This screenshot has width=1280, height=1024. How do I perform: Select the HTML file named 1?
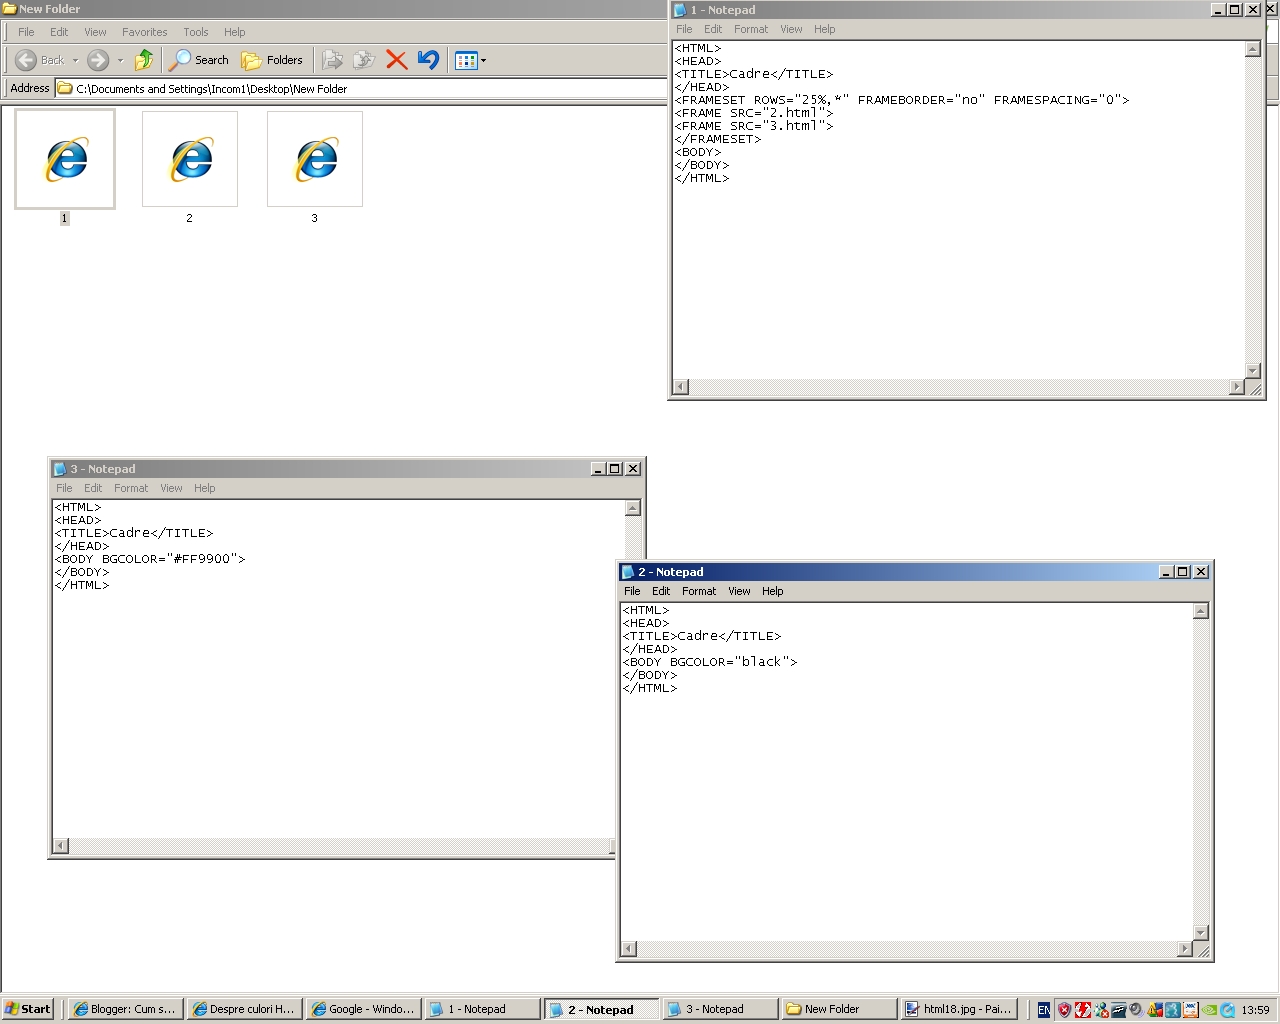(65, 168)
